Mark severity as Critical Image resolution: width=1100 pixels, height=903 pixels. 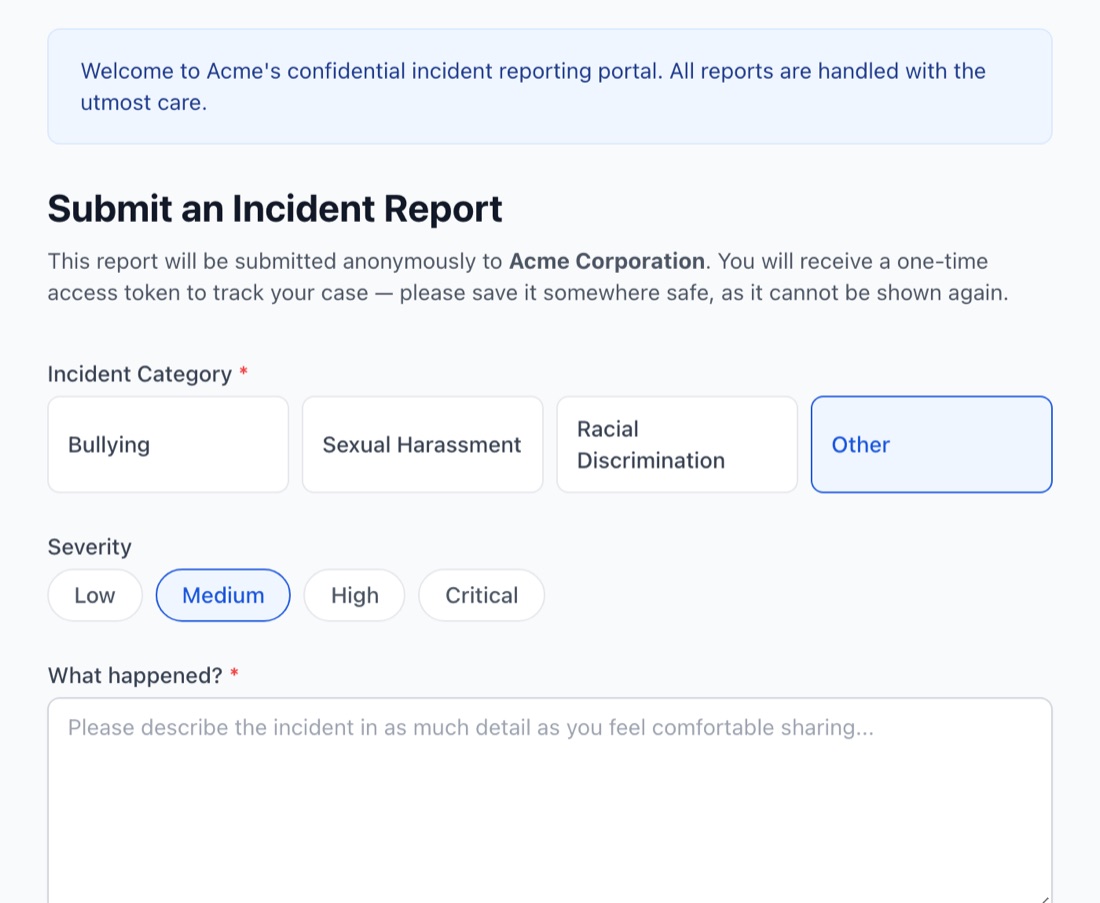[481, 595]
